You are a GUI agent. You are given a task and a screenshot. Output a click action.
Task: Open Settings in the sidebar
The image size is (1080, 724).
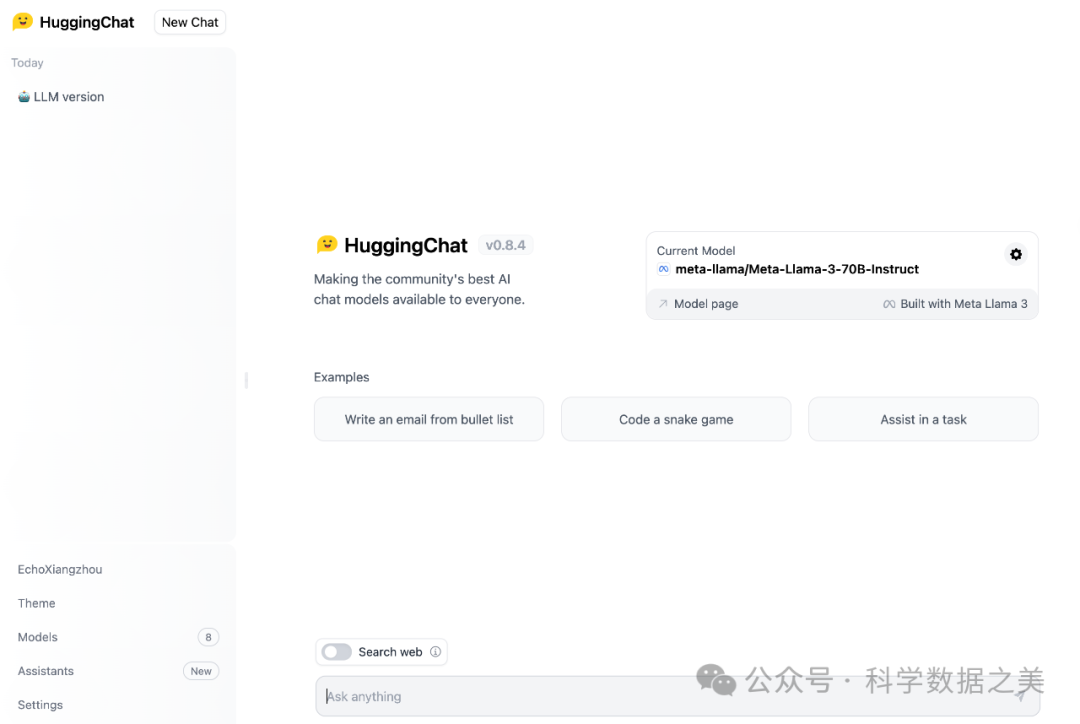(x=40, y=705)
